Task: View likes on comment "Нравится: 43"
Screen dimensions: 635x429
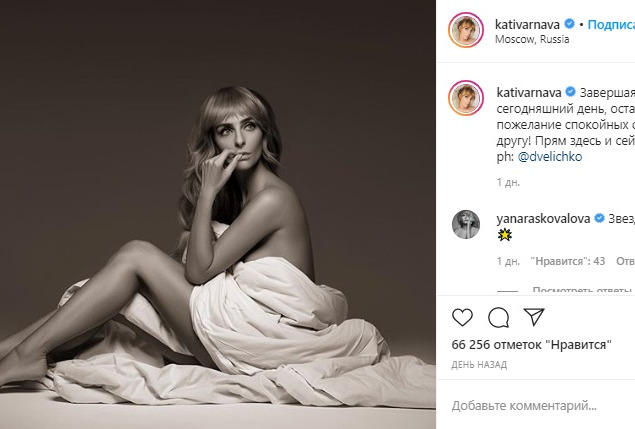Action: click(x=569, y=262)
